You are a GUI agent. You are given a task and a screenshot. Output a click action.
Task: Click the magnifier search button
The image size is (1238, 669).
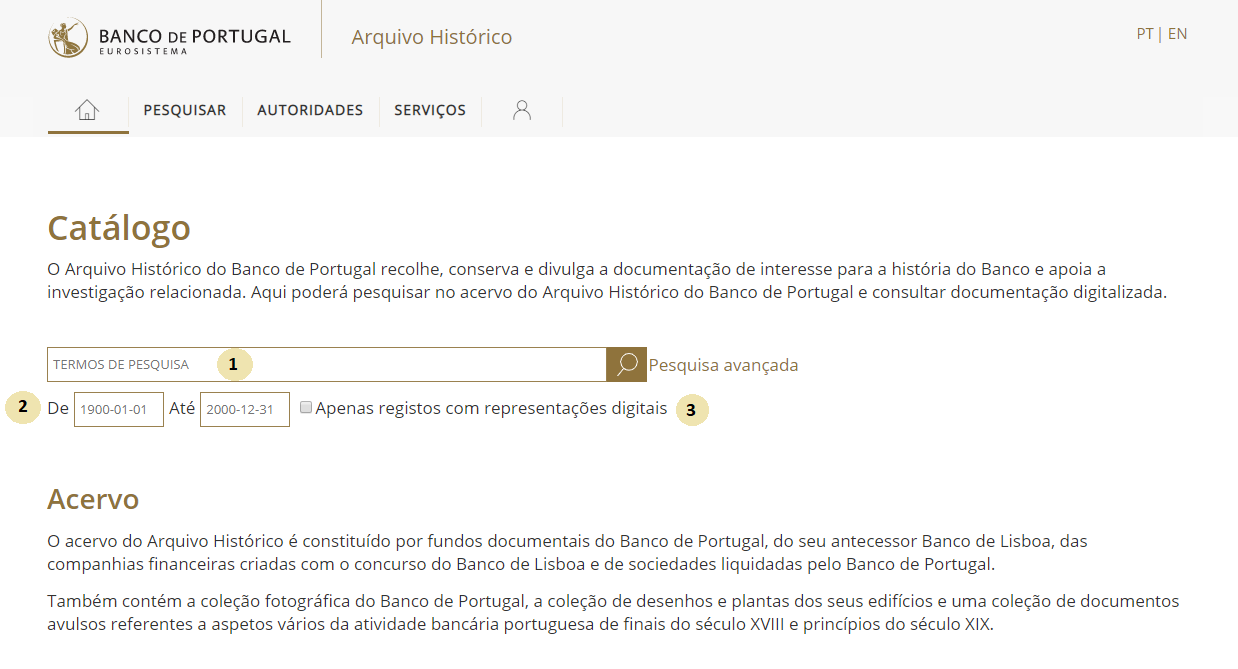coord(627,365)
